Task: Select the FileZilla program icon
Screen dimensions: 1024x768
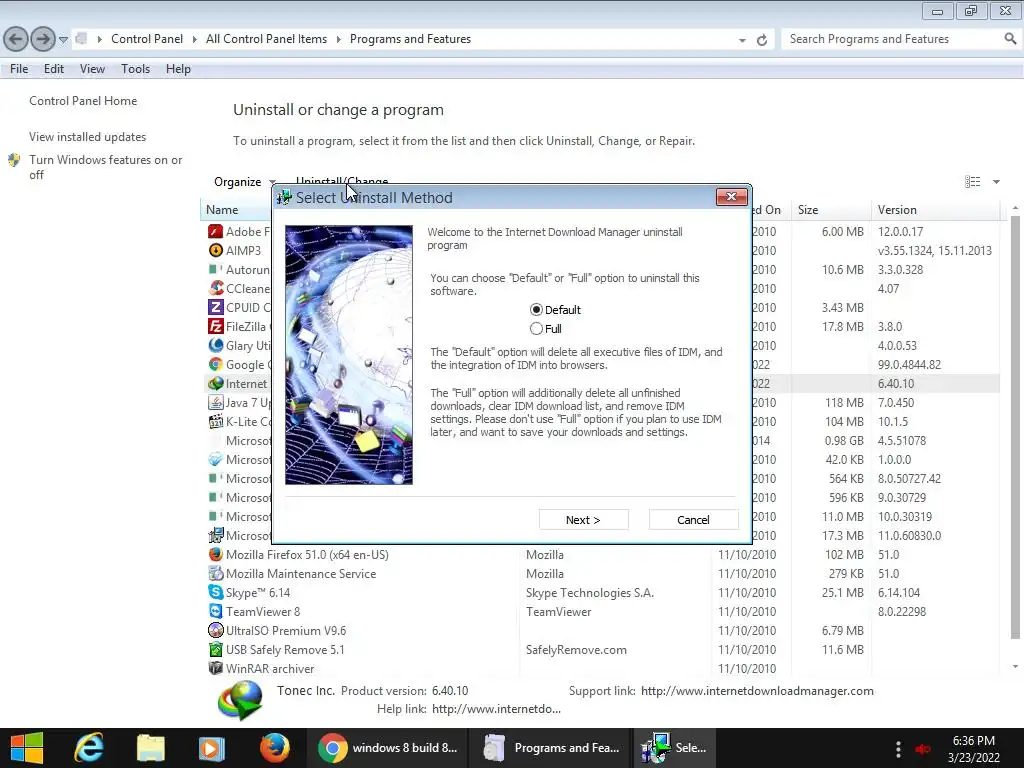Action: 216,326
